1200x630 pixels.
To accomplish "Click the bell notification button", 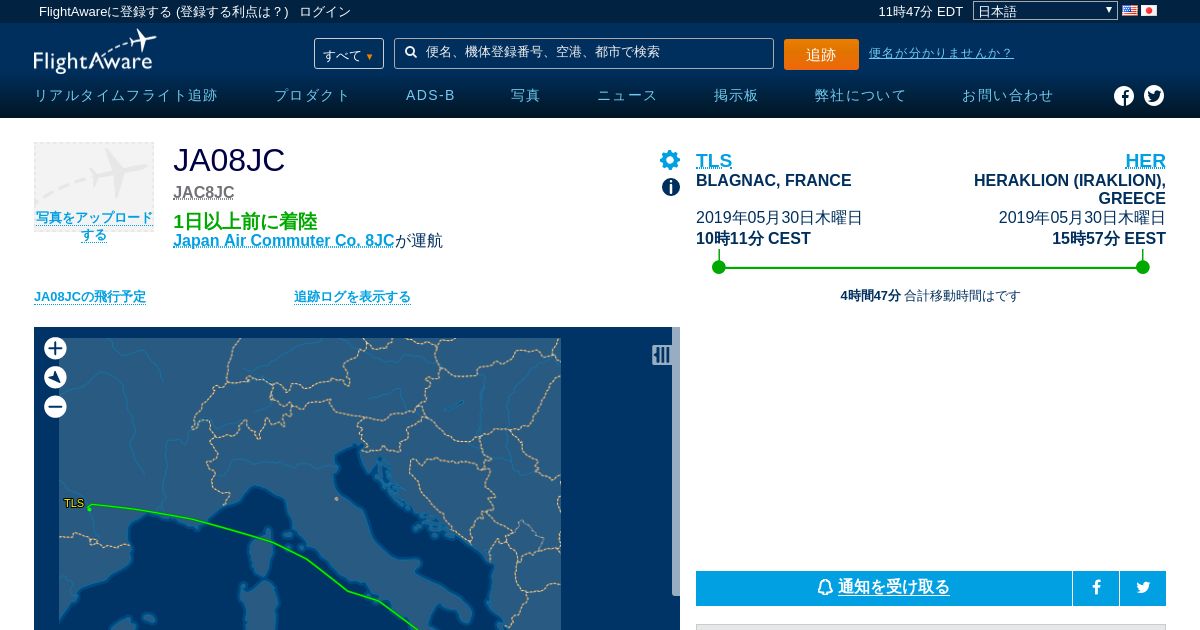I will coord(884,588).
